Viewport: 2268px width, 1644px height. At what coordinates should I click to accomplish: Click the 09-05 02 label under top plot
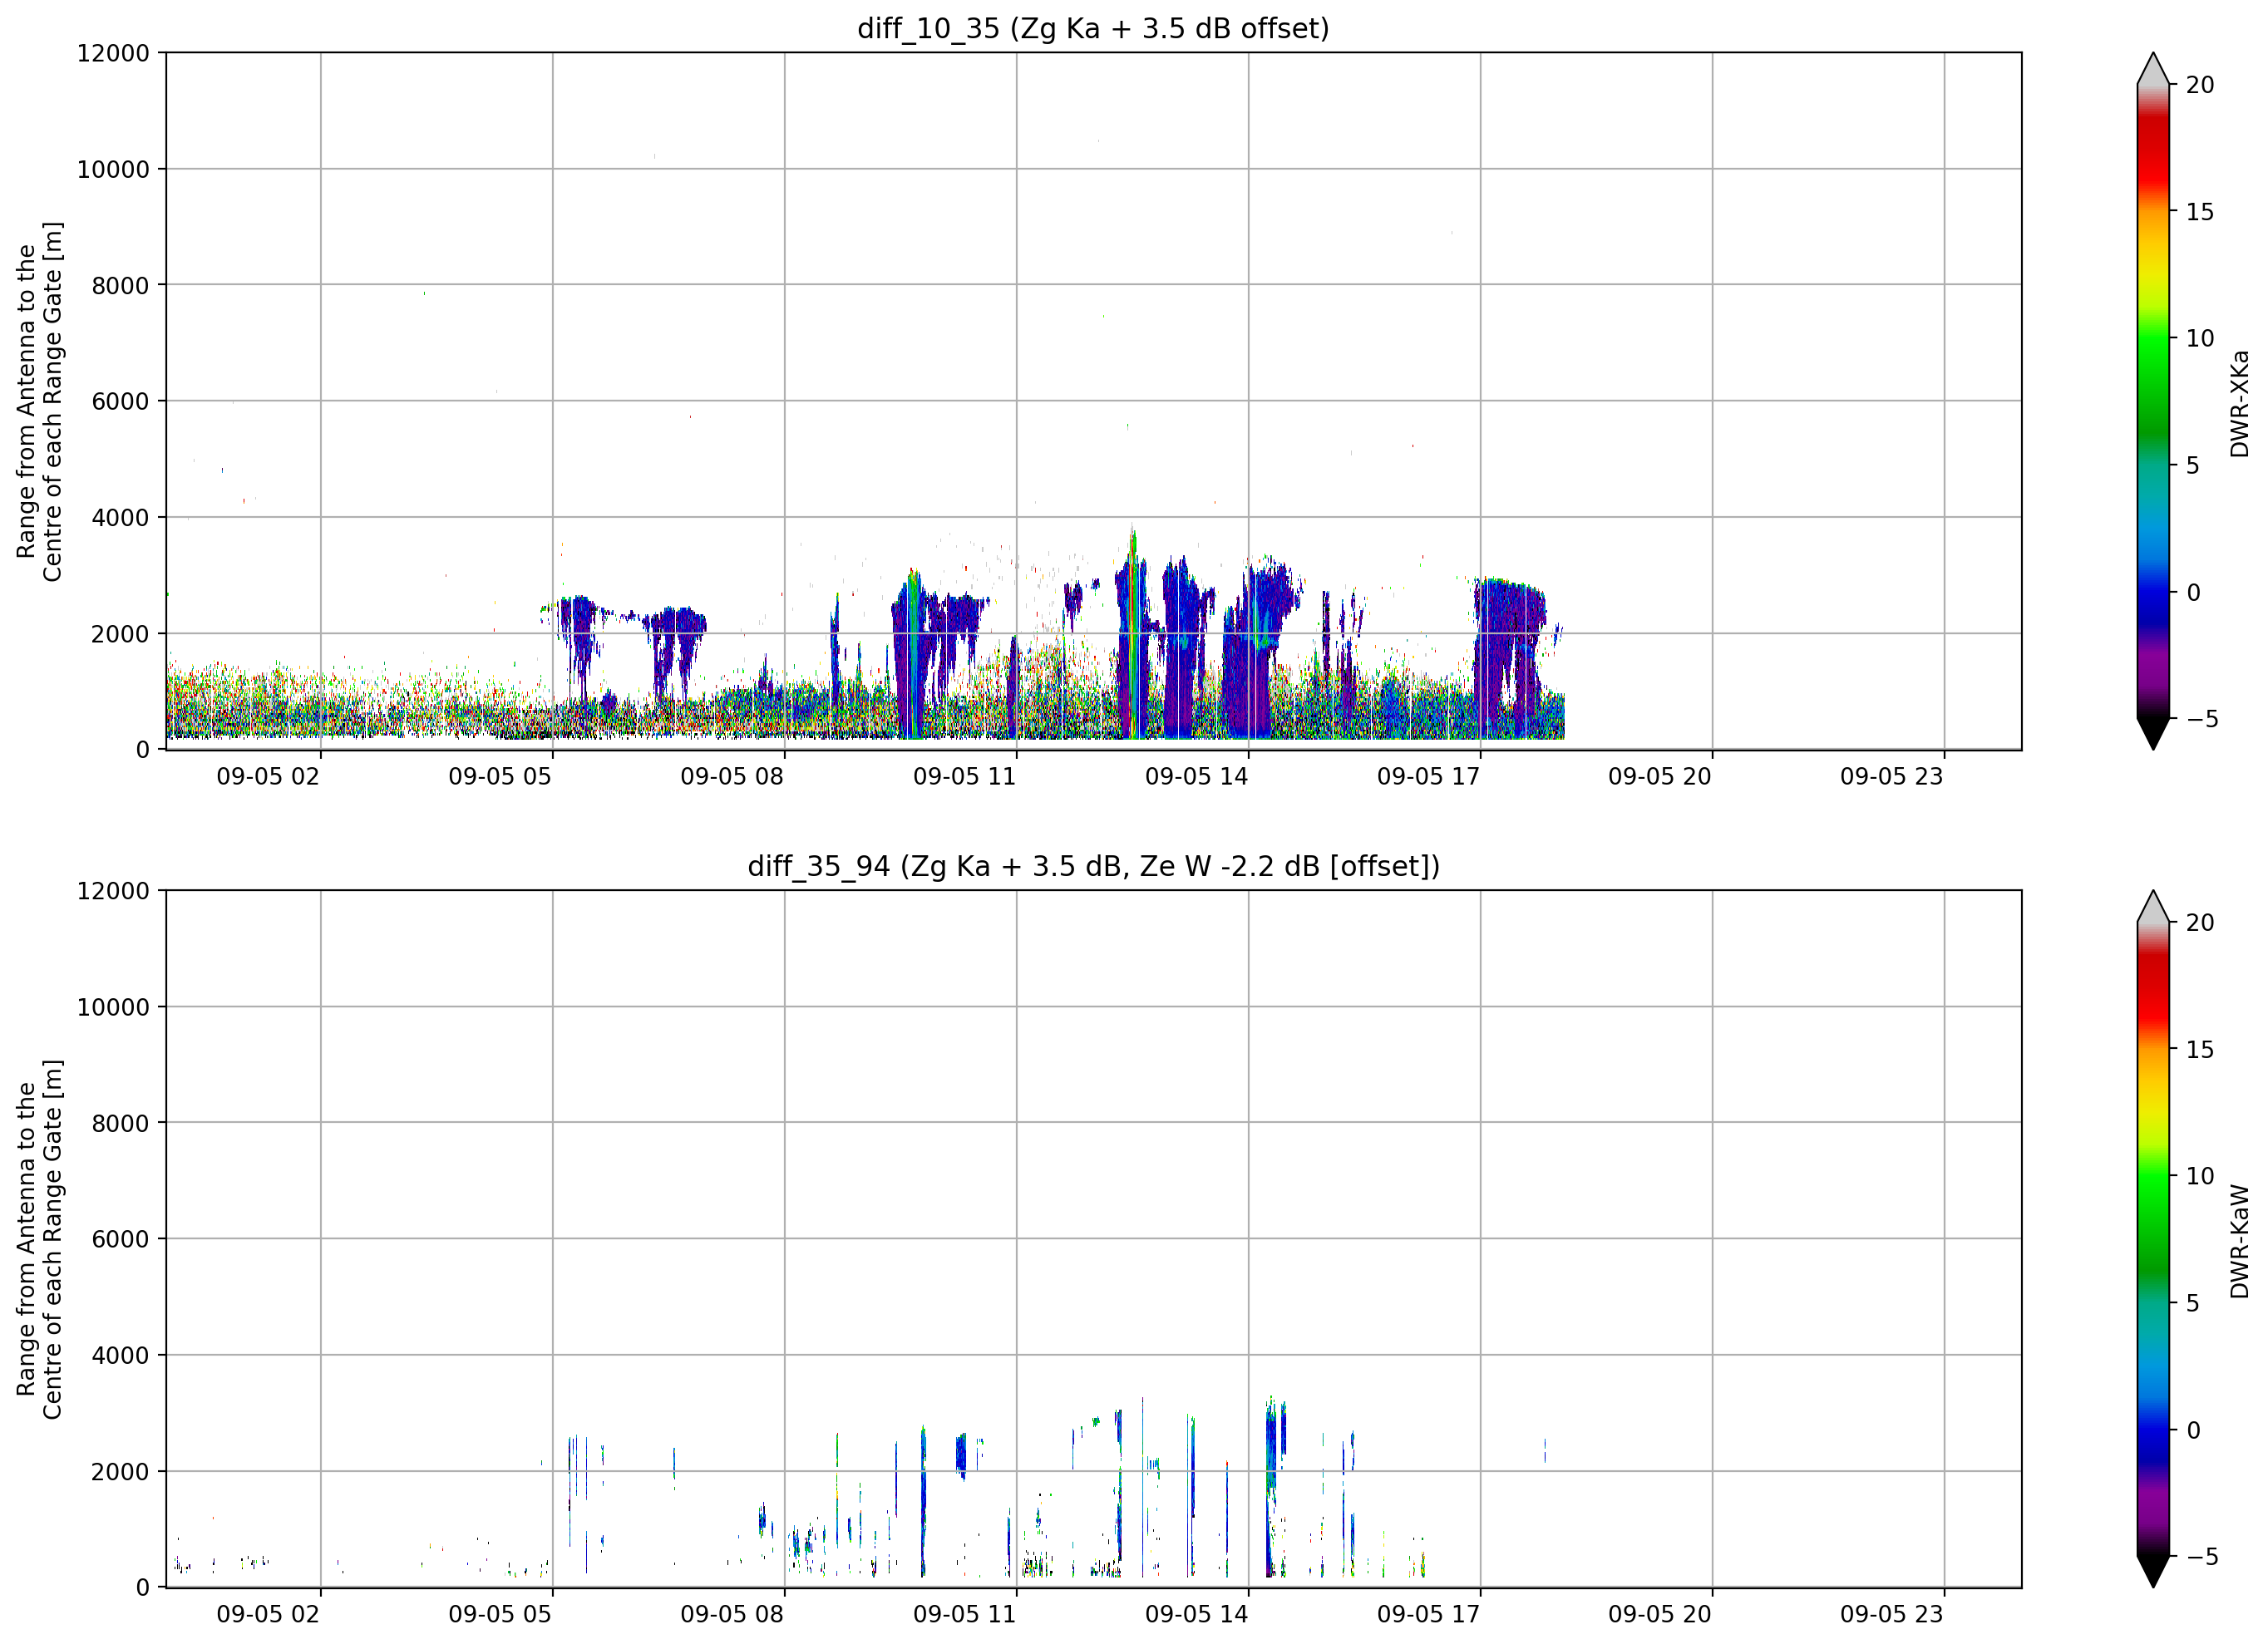(x=268, y=777)
